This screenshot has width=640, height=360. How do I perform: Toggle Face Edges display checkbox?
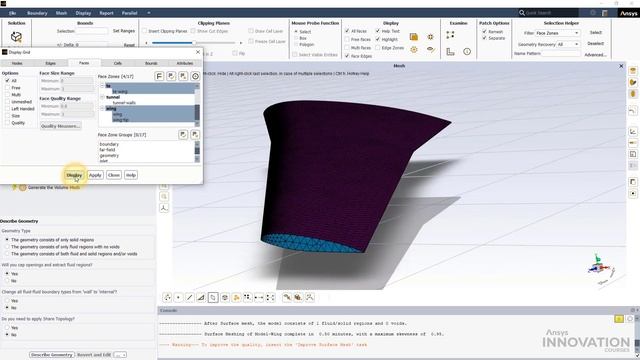[x=347, y=56]
